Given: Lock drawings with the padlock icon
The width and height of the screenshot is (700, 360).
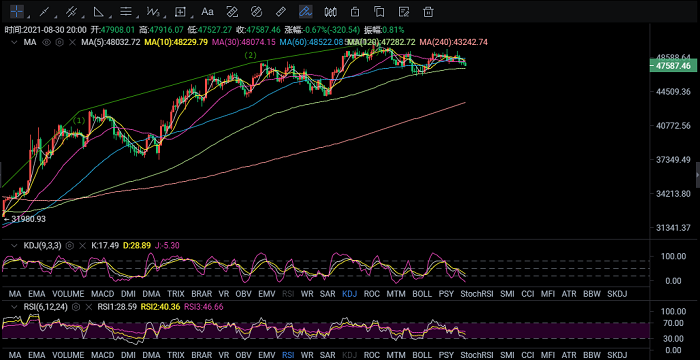Looking at the screenshot, I should tap(355, 12).
